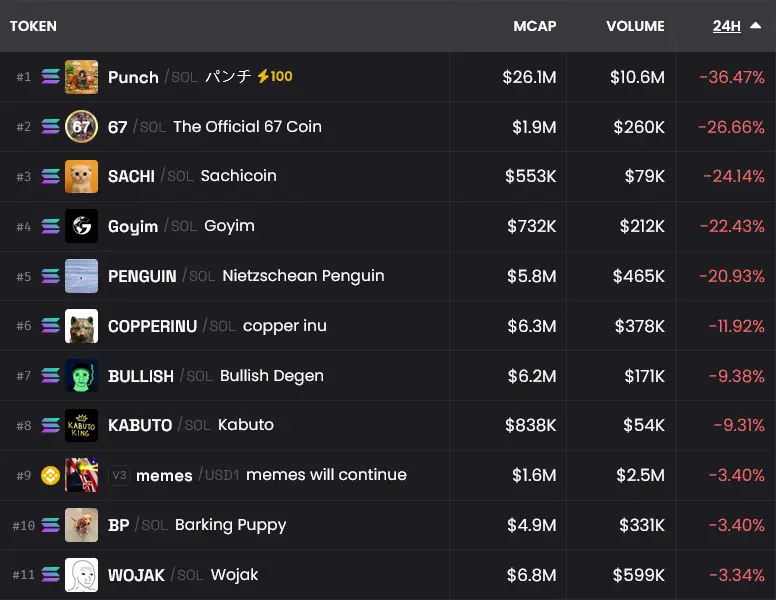Image resolution: width=776 pixels, height=600 pixels.
Task: Toggle the 24H sort arrow
Action: (755, 25)
